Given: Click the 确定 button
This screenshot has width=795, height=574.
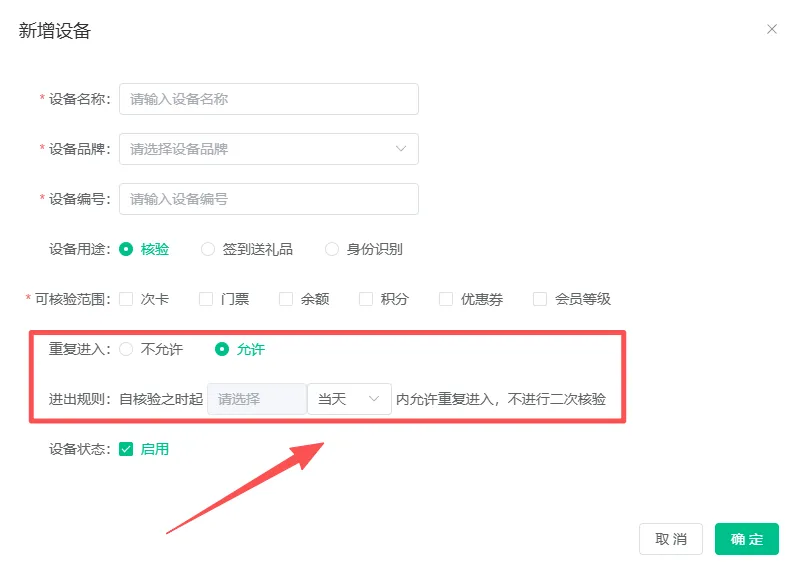Looking at the screenshot, I should pyautogui.click(x=746, y=539).
